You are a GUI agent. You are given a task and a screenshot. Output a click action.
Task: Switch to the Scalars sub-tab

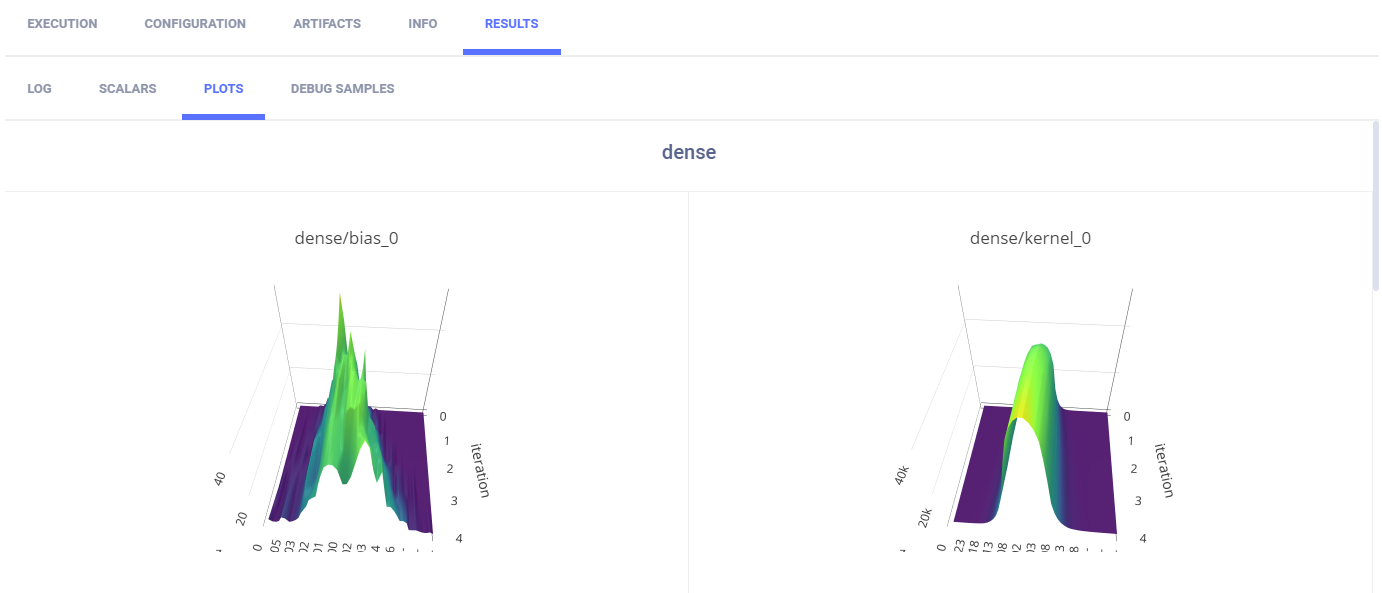[x=127, y=89]
